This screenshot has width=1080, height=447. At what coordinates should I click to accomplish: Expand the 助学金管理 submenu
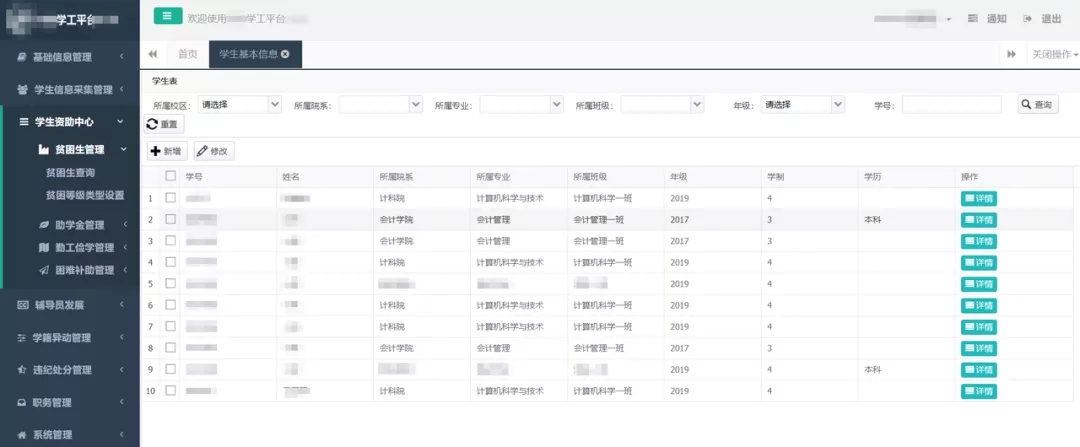click(x=83, y=225)
